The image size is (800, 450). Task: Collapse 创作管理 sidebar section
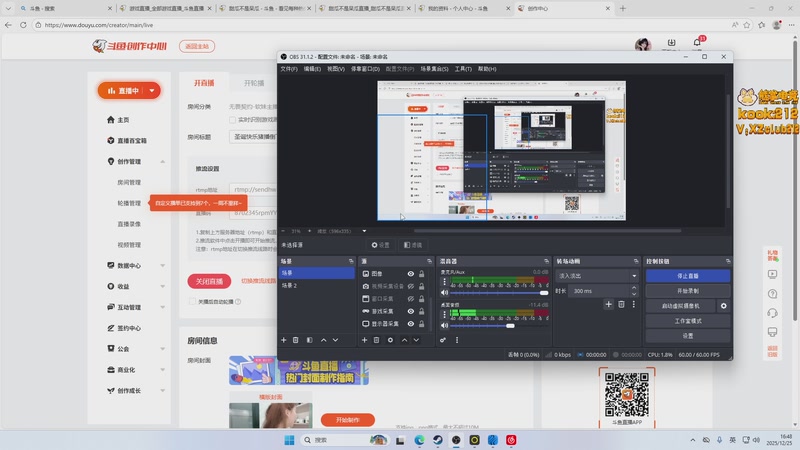coord(162,162)
